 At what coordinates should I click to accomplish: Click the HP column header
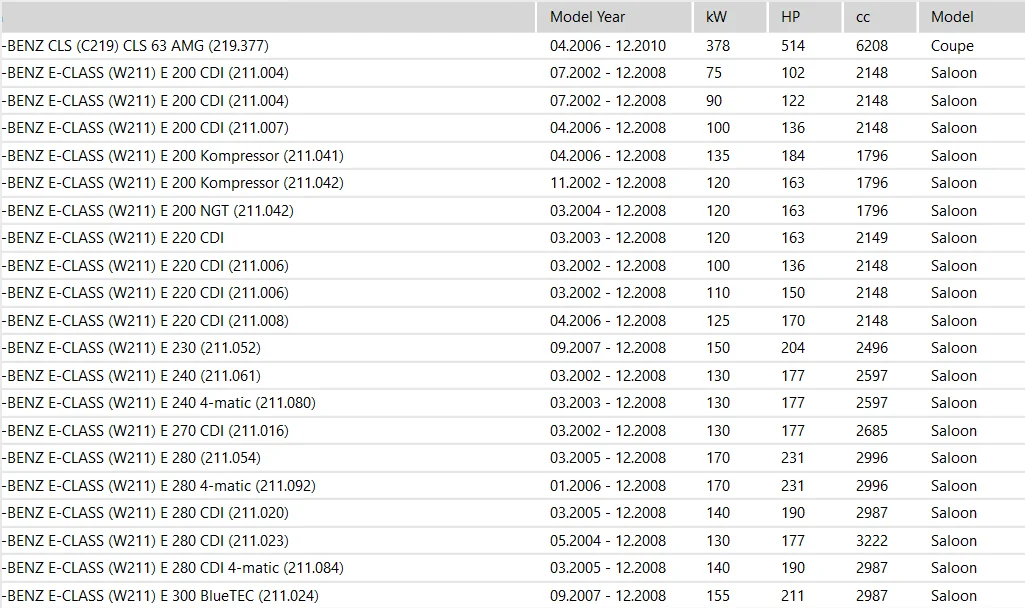(x=805, y=17)
